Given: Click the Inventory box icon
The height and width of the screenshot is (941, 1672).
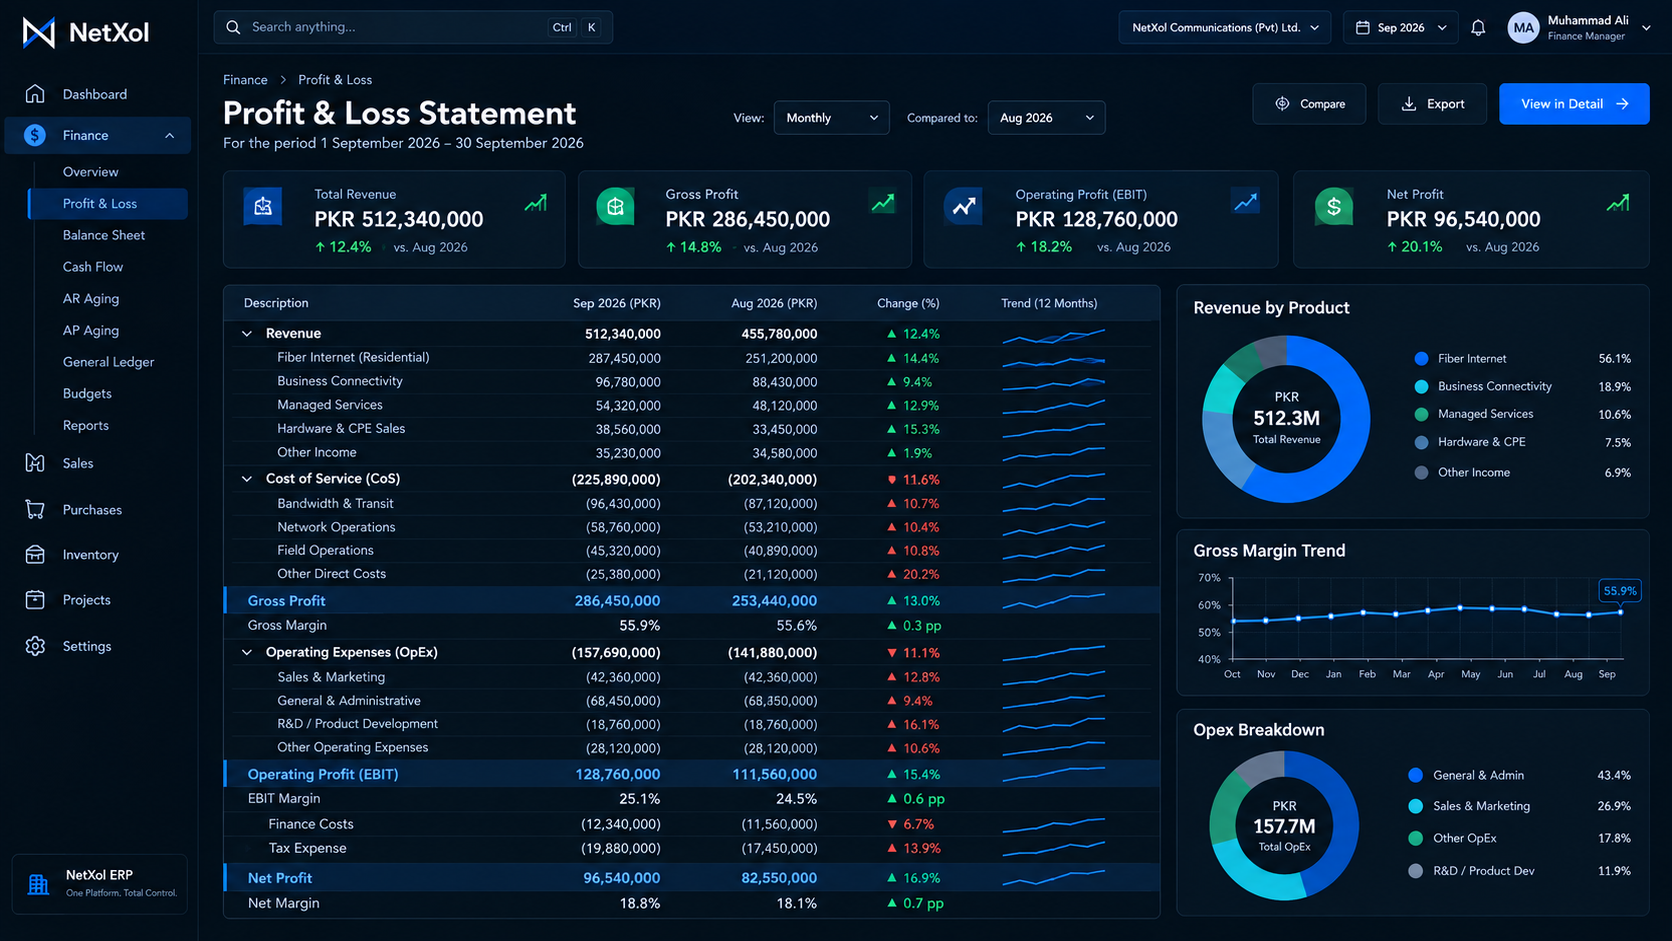Looking at the screenshot, I should (x=35, y=555).
